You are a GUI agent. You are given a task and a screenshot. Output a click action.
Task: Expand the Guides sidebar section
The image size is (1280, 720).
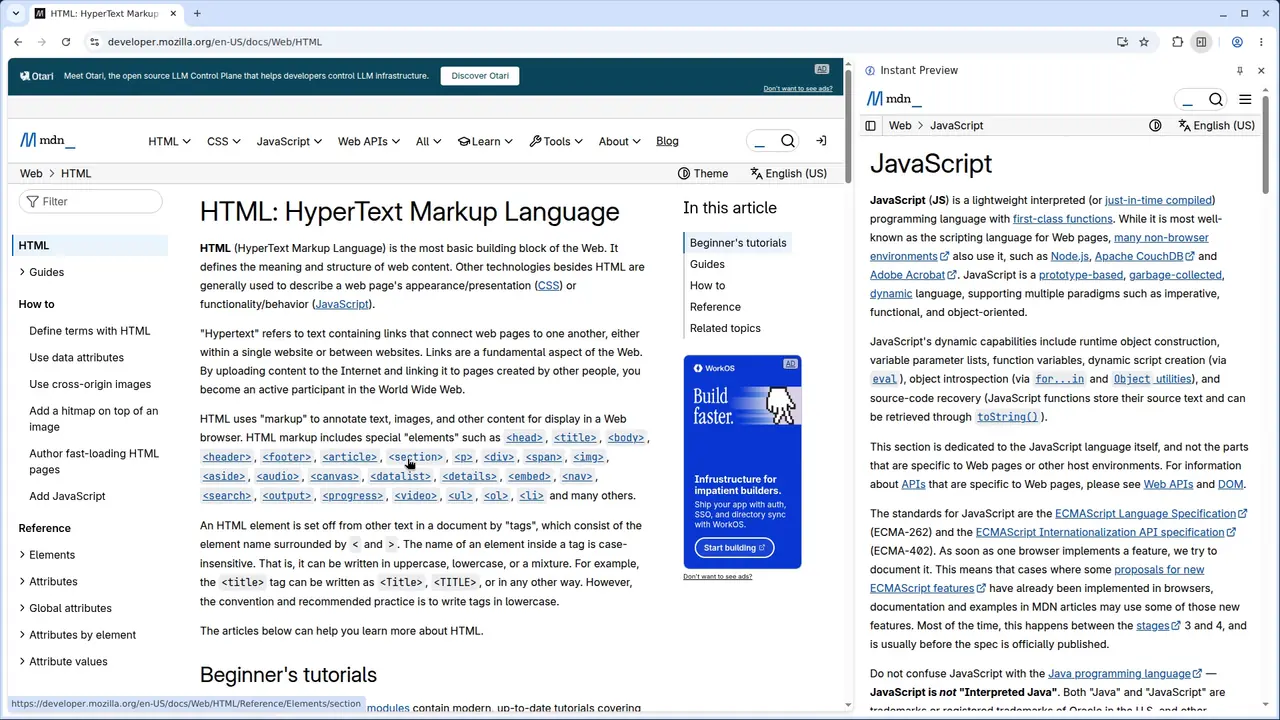tap(41, 272)
